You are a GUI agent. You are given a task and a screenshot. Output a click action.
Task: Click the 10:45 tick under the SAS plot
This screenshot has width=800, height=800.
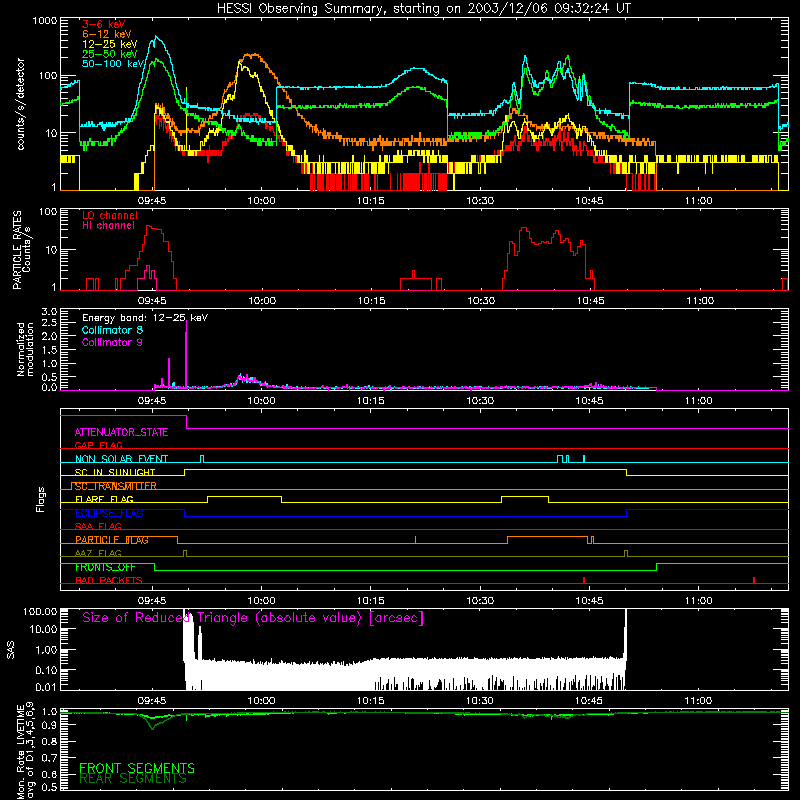pyautogui.click(x=589, y=701)
